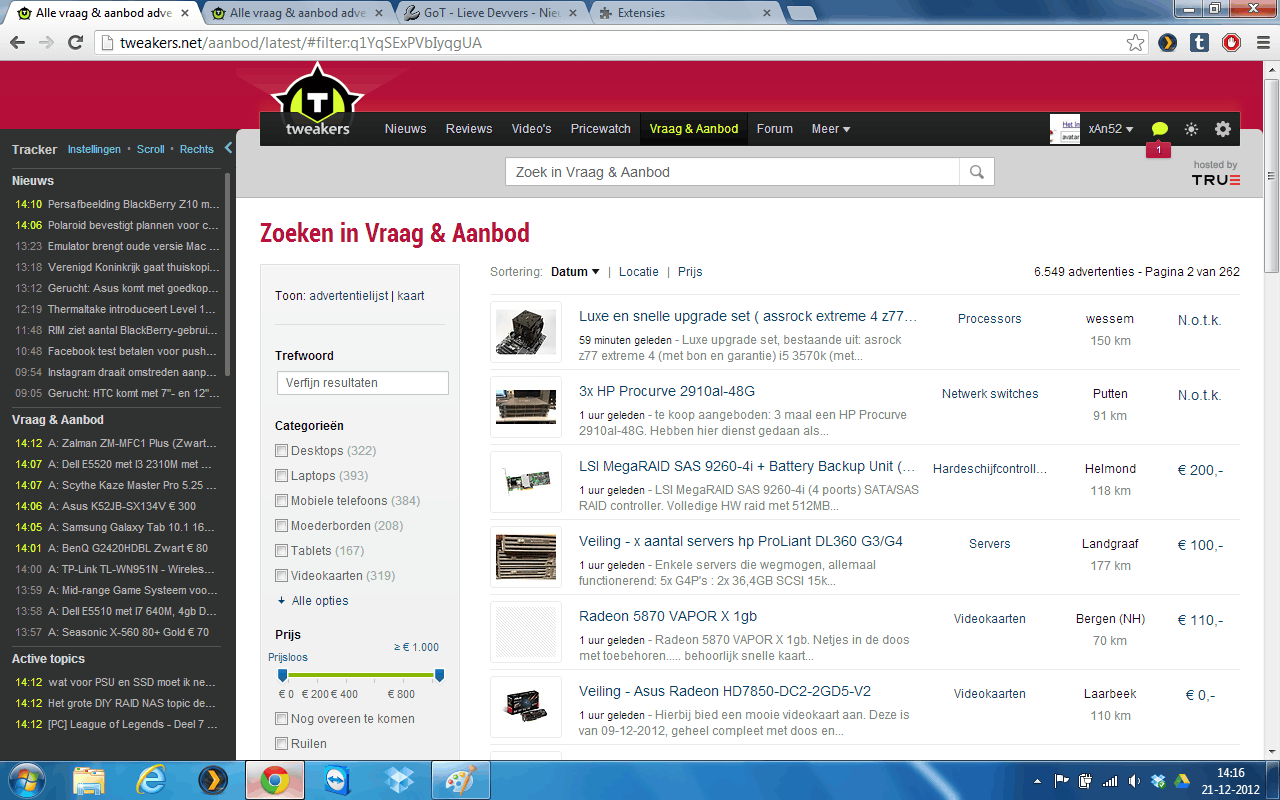Screen dimensions: 1280x800
Task: Check the Videokaarten category checkbox
Action: pos(282,576)
